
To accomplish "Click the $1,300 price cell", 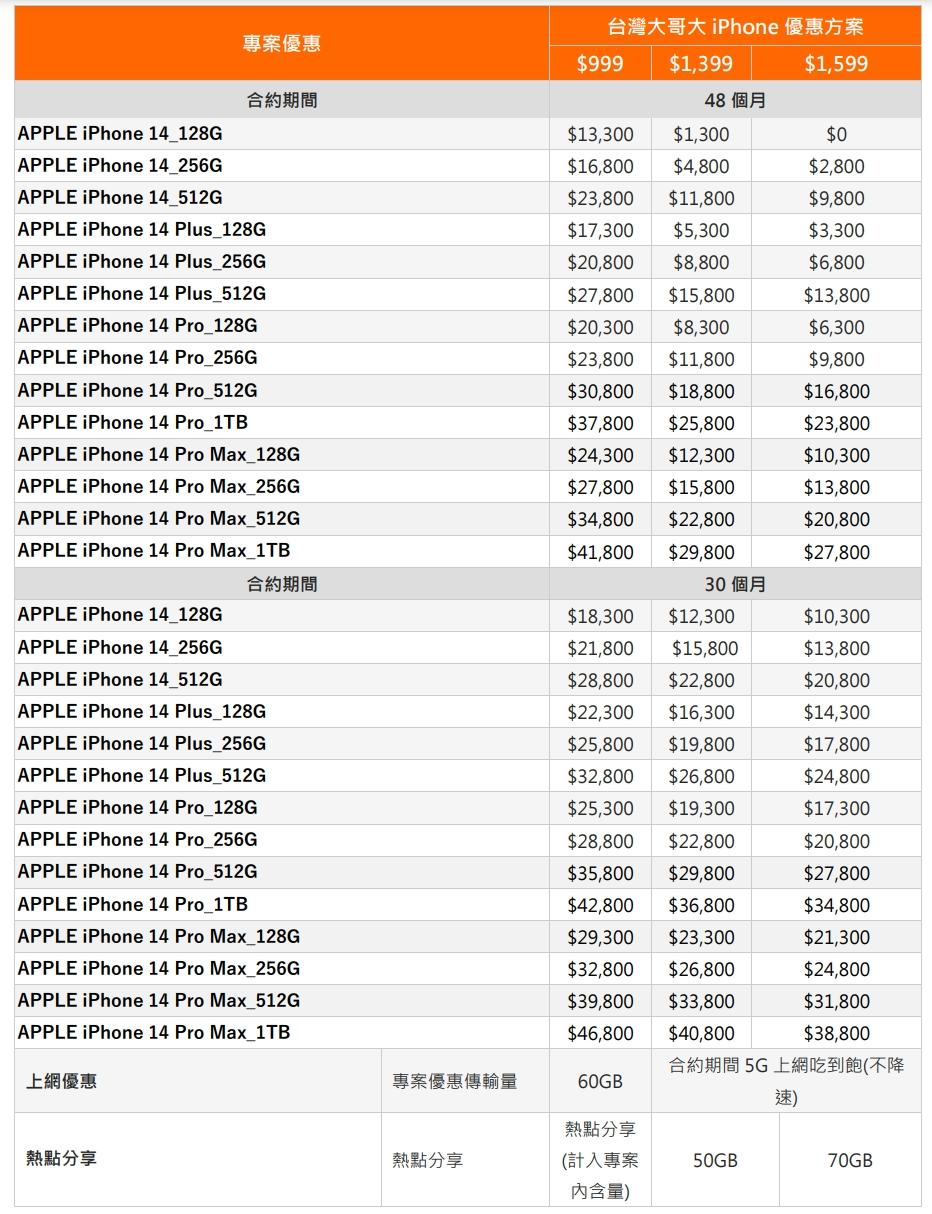I will click(x=701, y=134).
